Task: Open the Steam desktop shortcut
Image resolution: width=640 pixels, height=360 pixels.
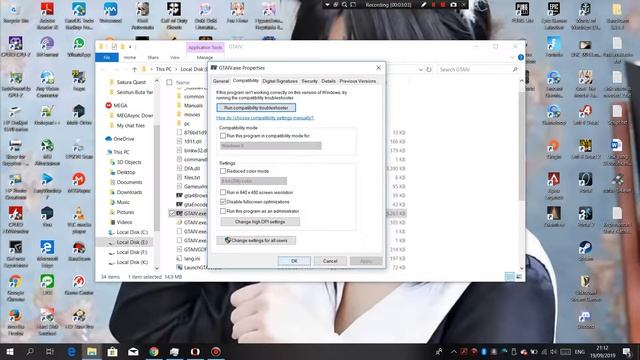Action: [x=585, y=251]
